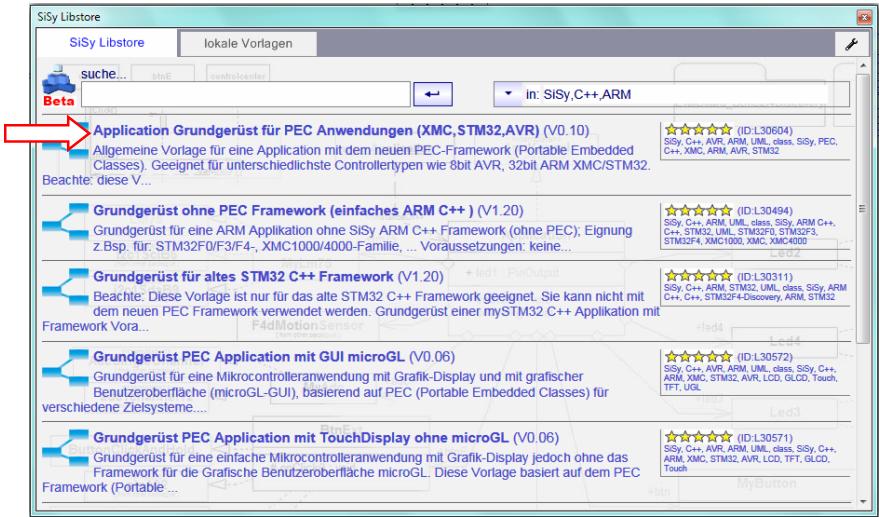Click description 'Allgemeine Vorlage für eine Application'
This screenshot has height=517, width=879.
348,165
